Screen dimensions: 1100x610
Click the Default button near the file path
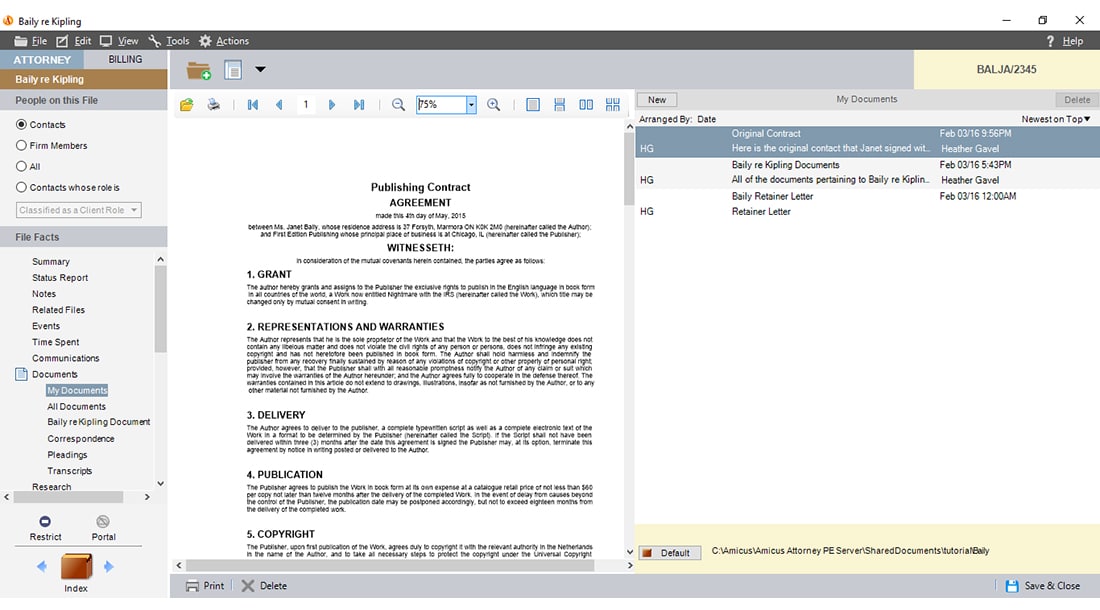coord(669,553)
